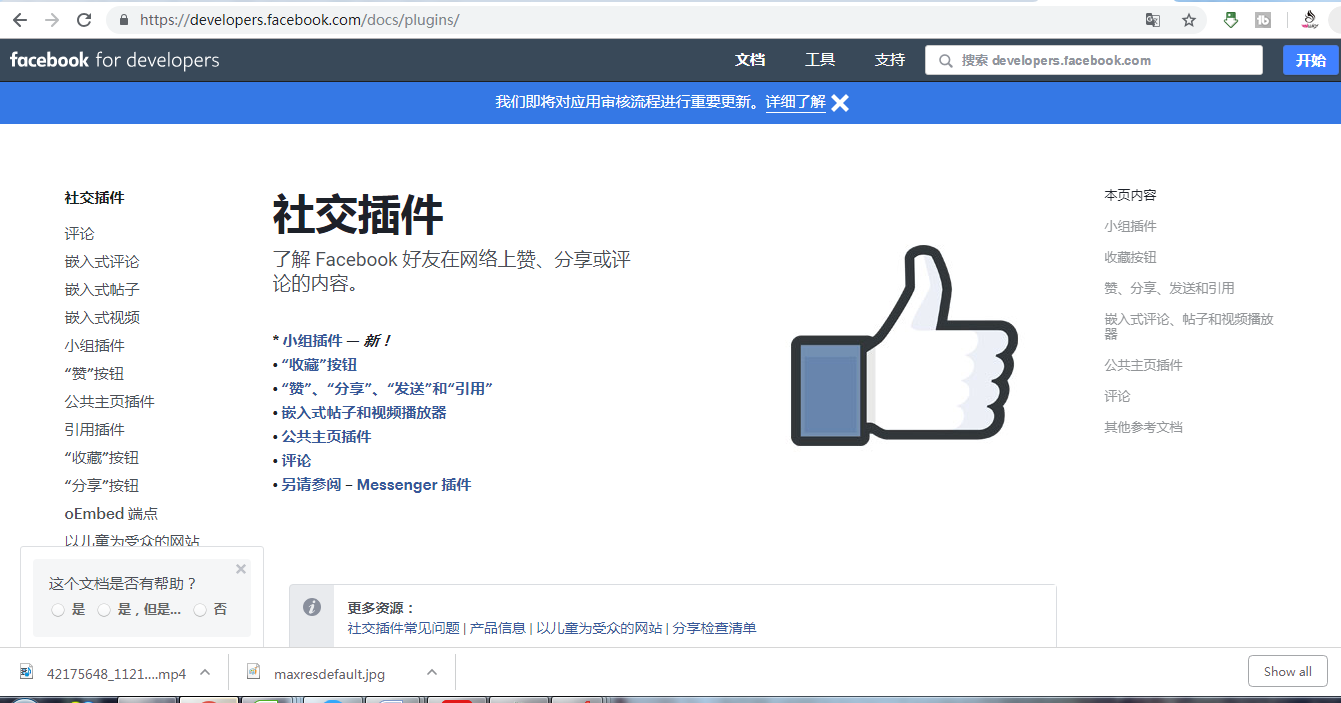
Task: Expand options for maxresdefault.jpg download
Action: pyautogui.click(x=432, y=673)
